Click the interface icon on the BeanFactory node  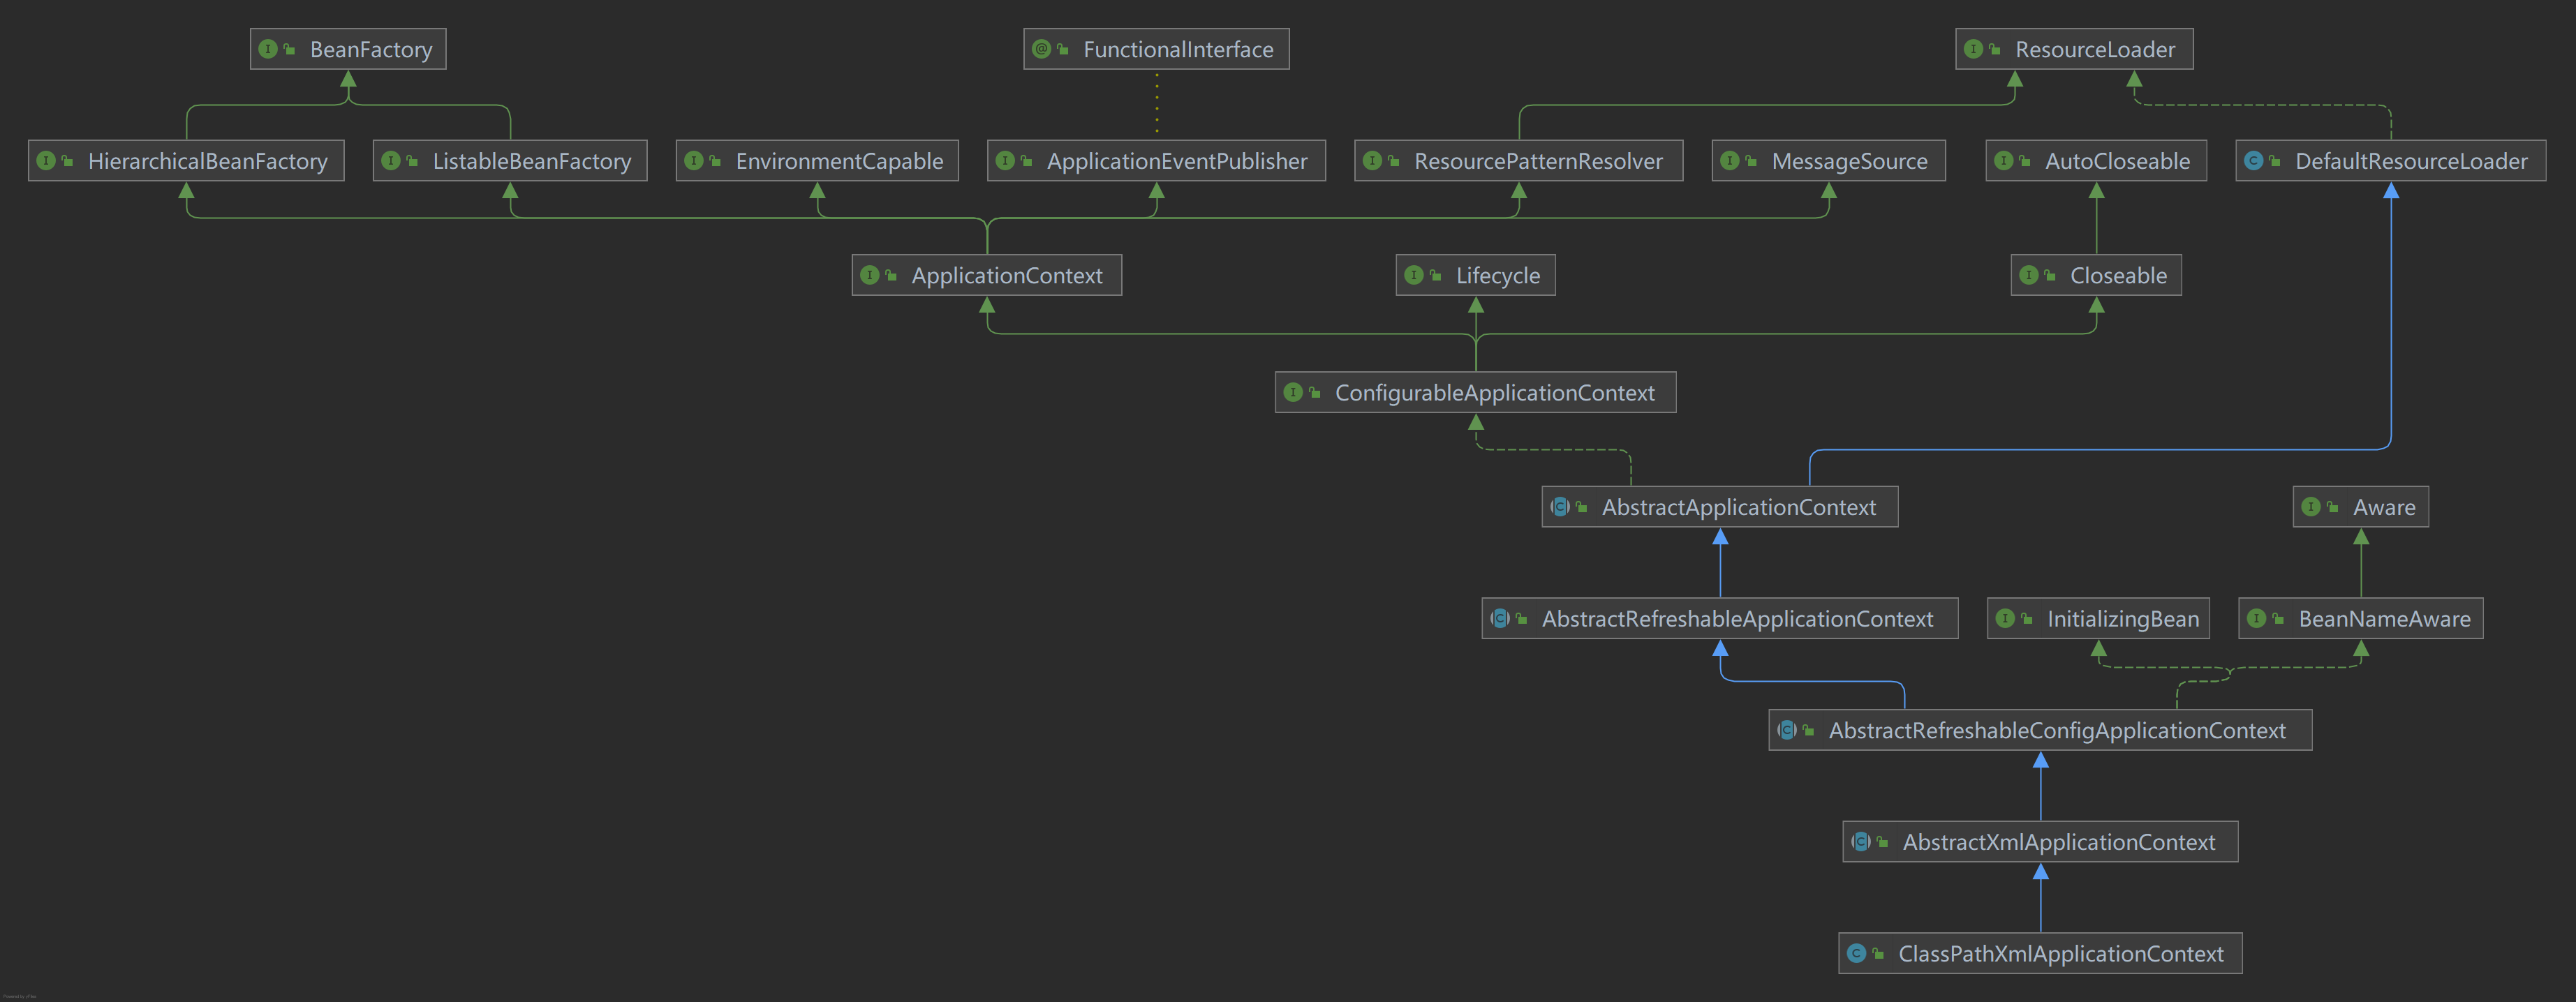[268, 49]
